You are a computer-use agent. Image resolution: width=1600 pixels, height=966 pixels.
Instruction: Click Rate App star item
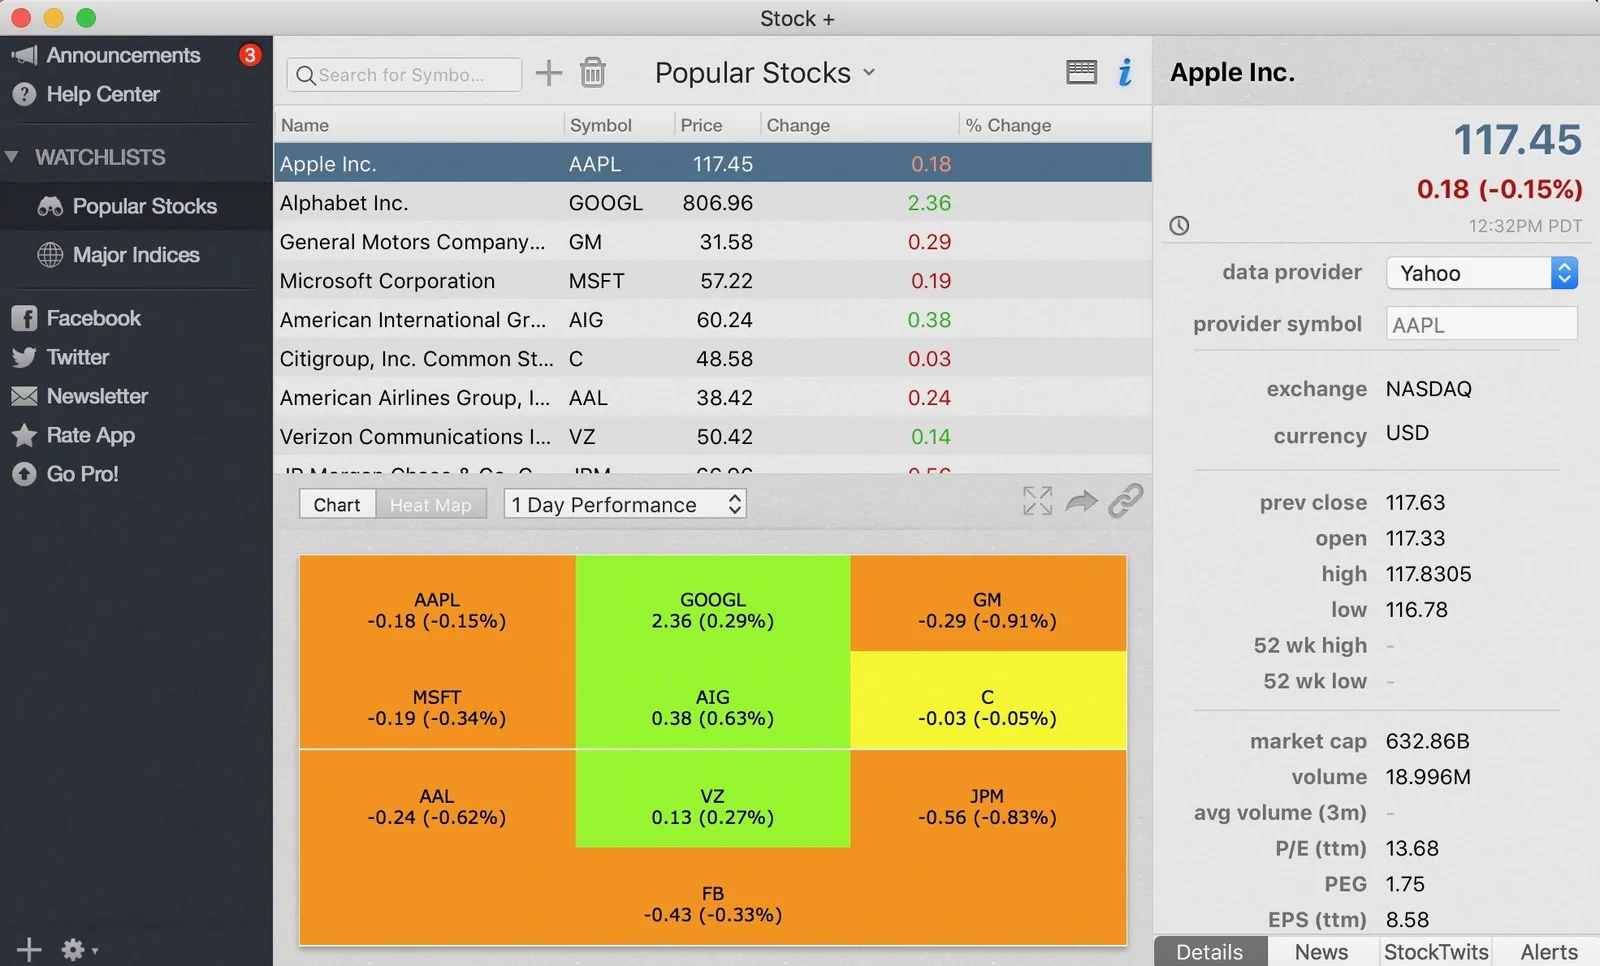73,435
